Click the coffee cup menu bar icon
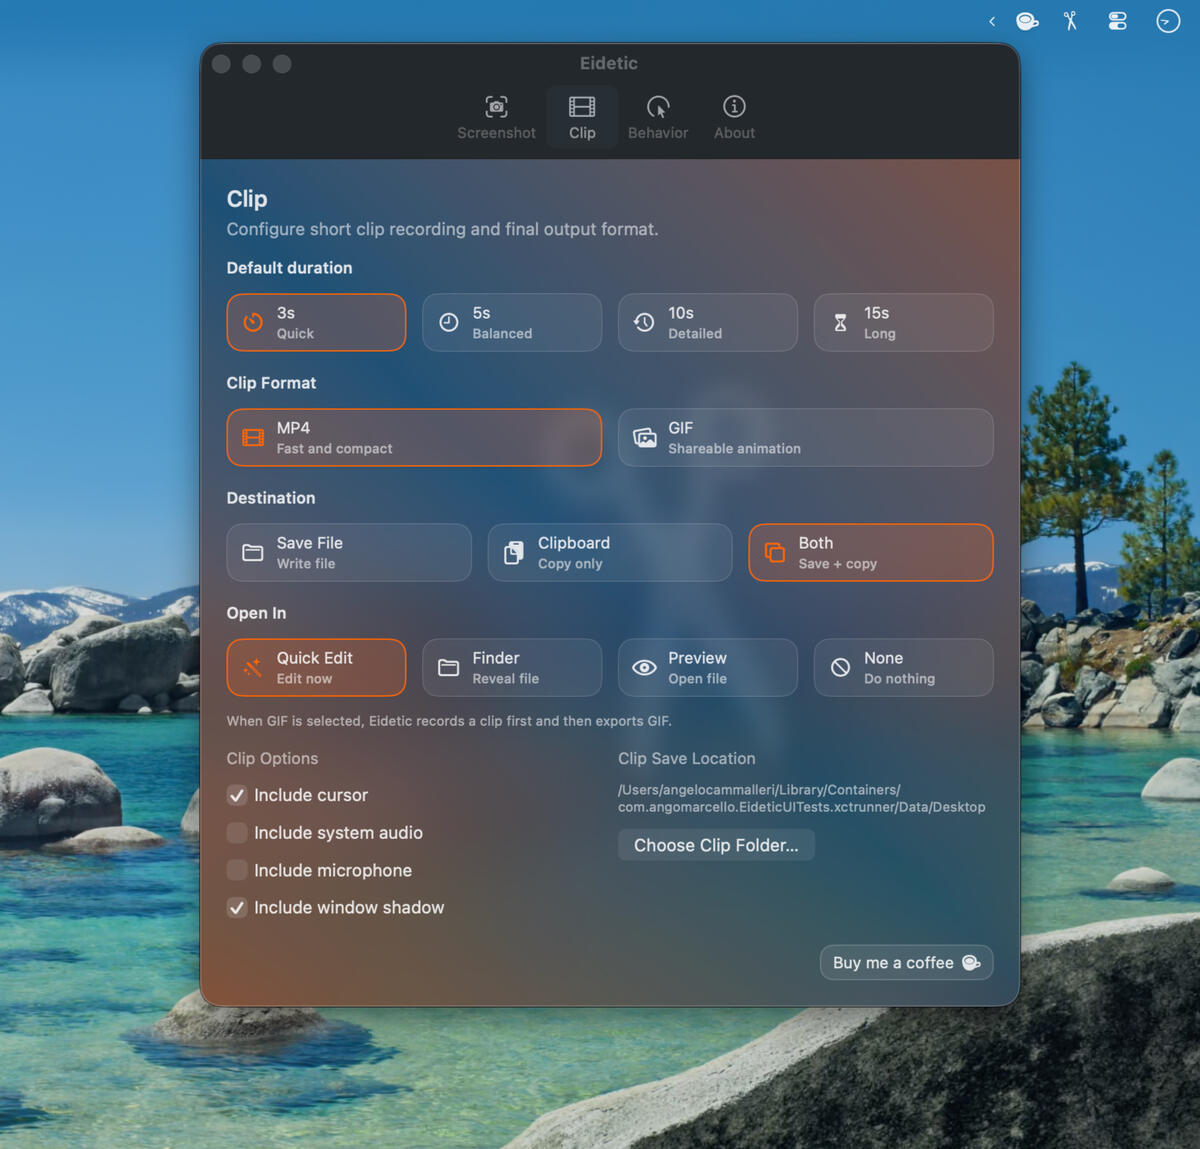The width and height of the screenshot is (1200, 1149). 1027,21
